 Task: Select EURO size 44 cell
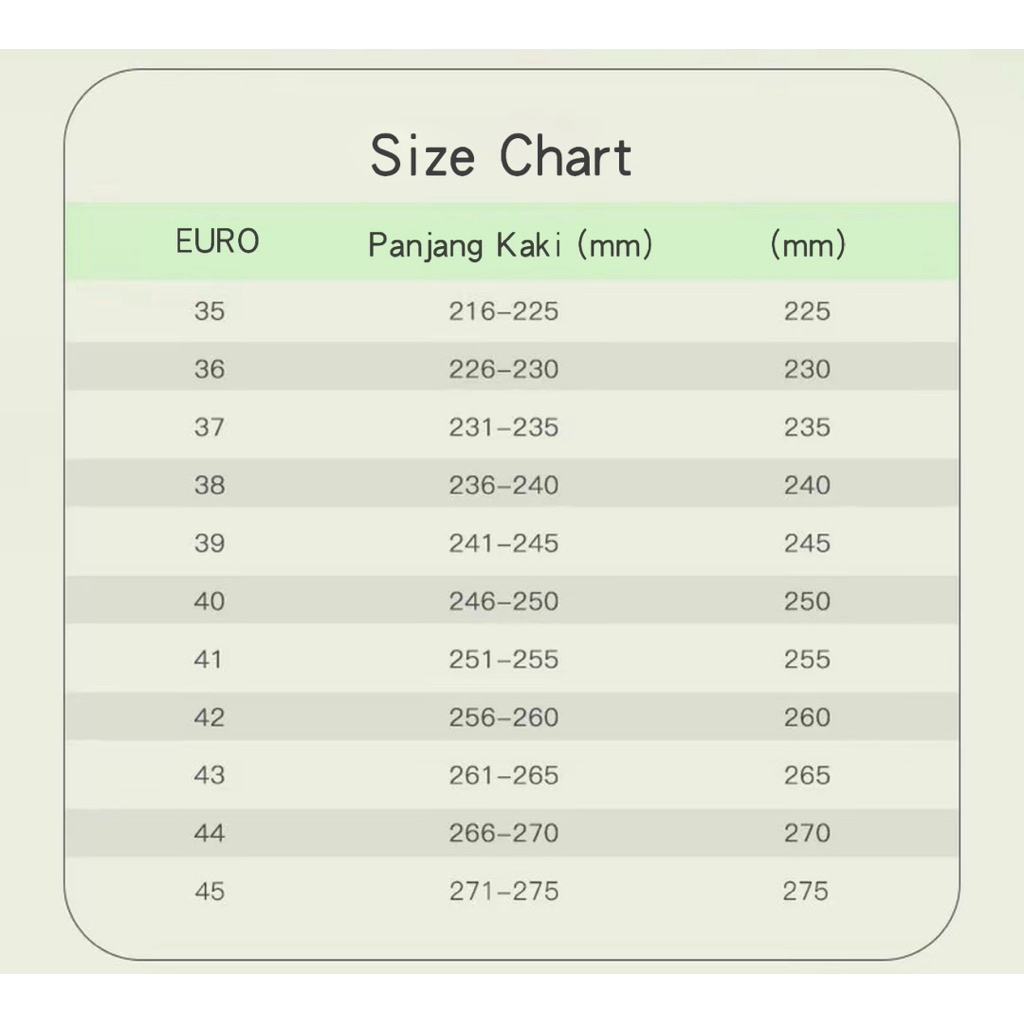210,834
